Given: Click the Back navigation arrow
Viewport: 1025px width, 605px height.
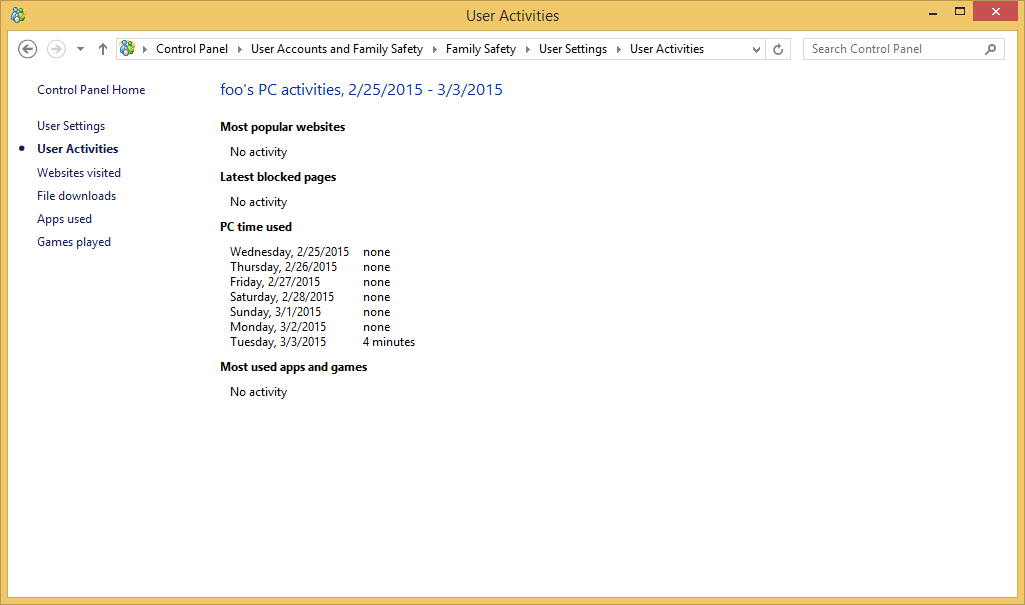Looking at the screenshot, I should tap(28, 49).
